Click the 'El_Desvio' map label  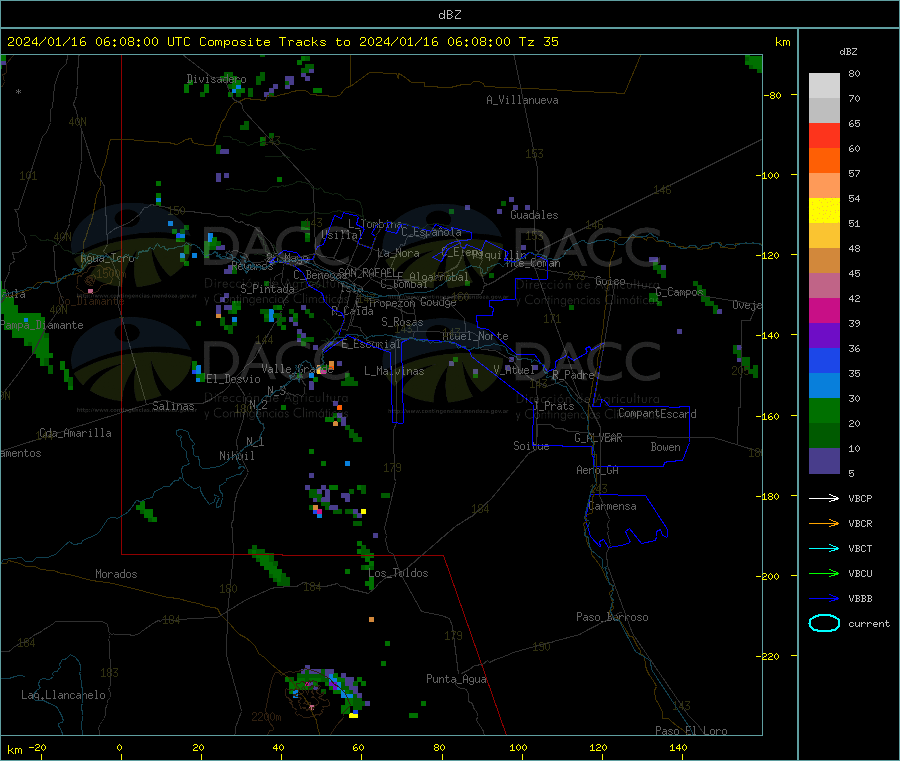(x=233, y=379)
